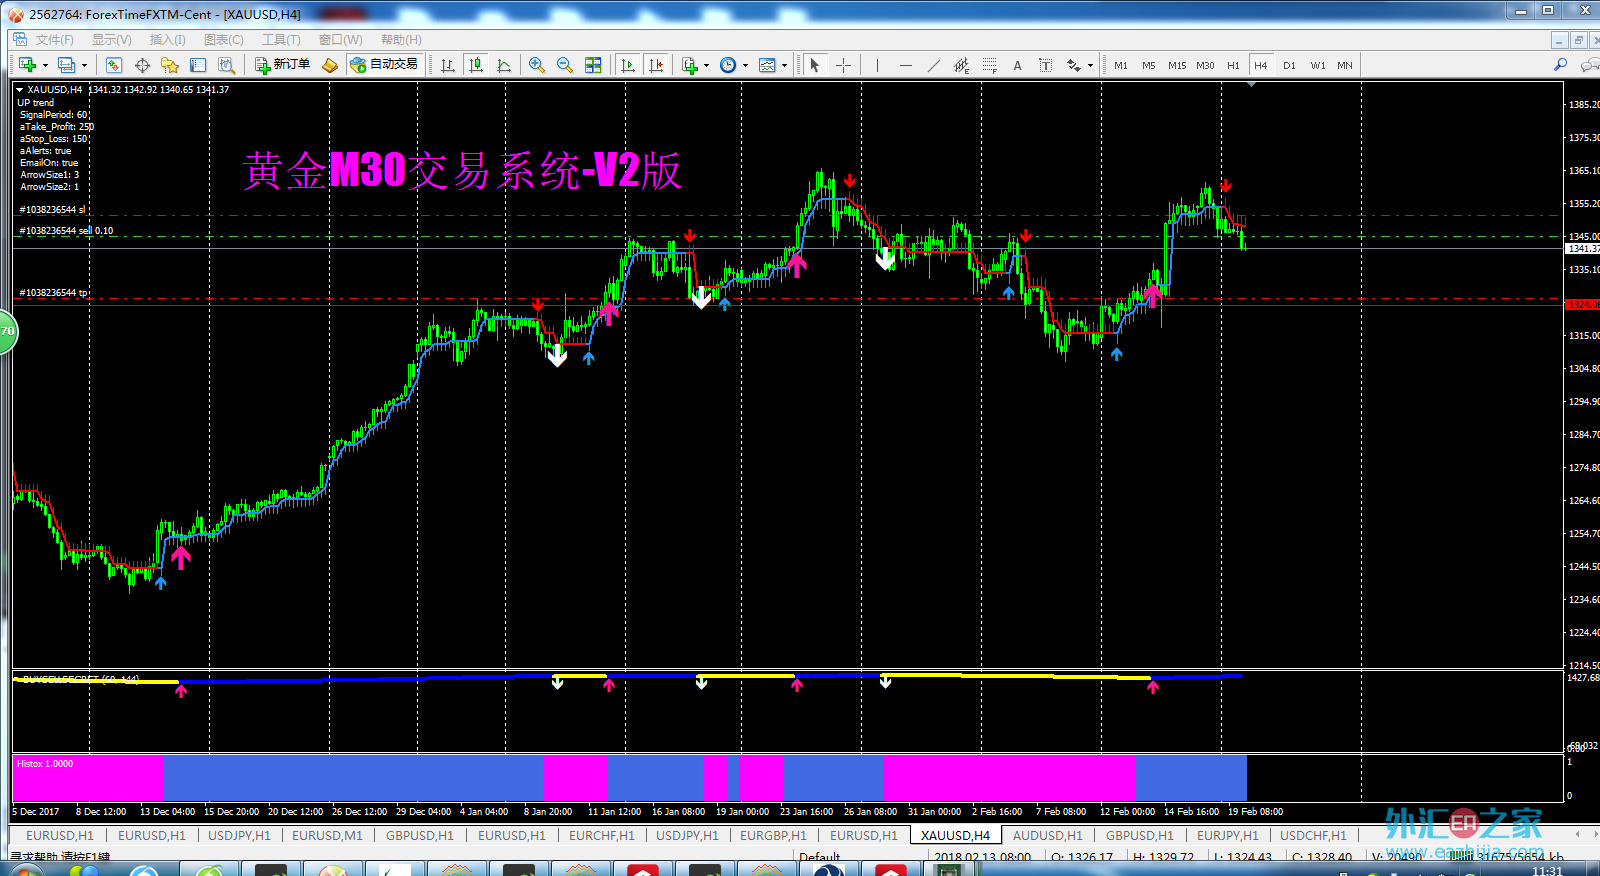1600x876 pixels.
Task: Open the indicators list dropdown arrow
Action: (706, 66)
